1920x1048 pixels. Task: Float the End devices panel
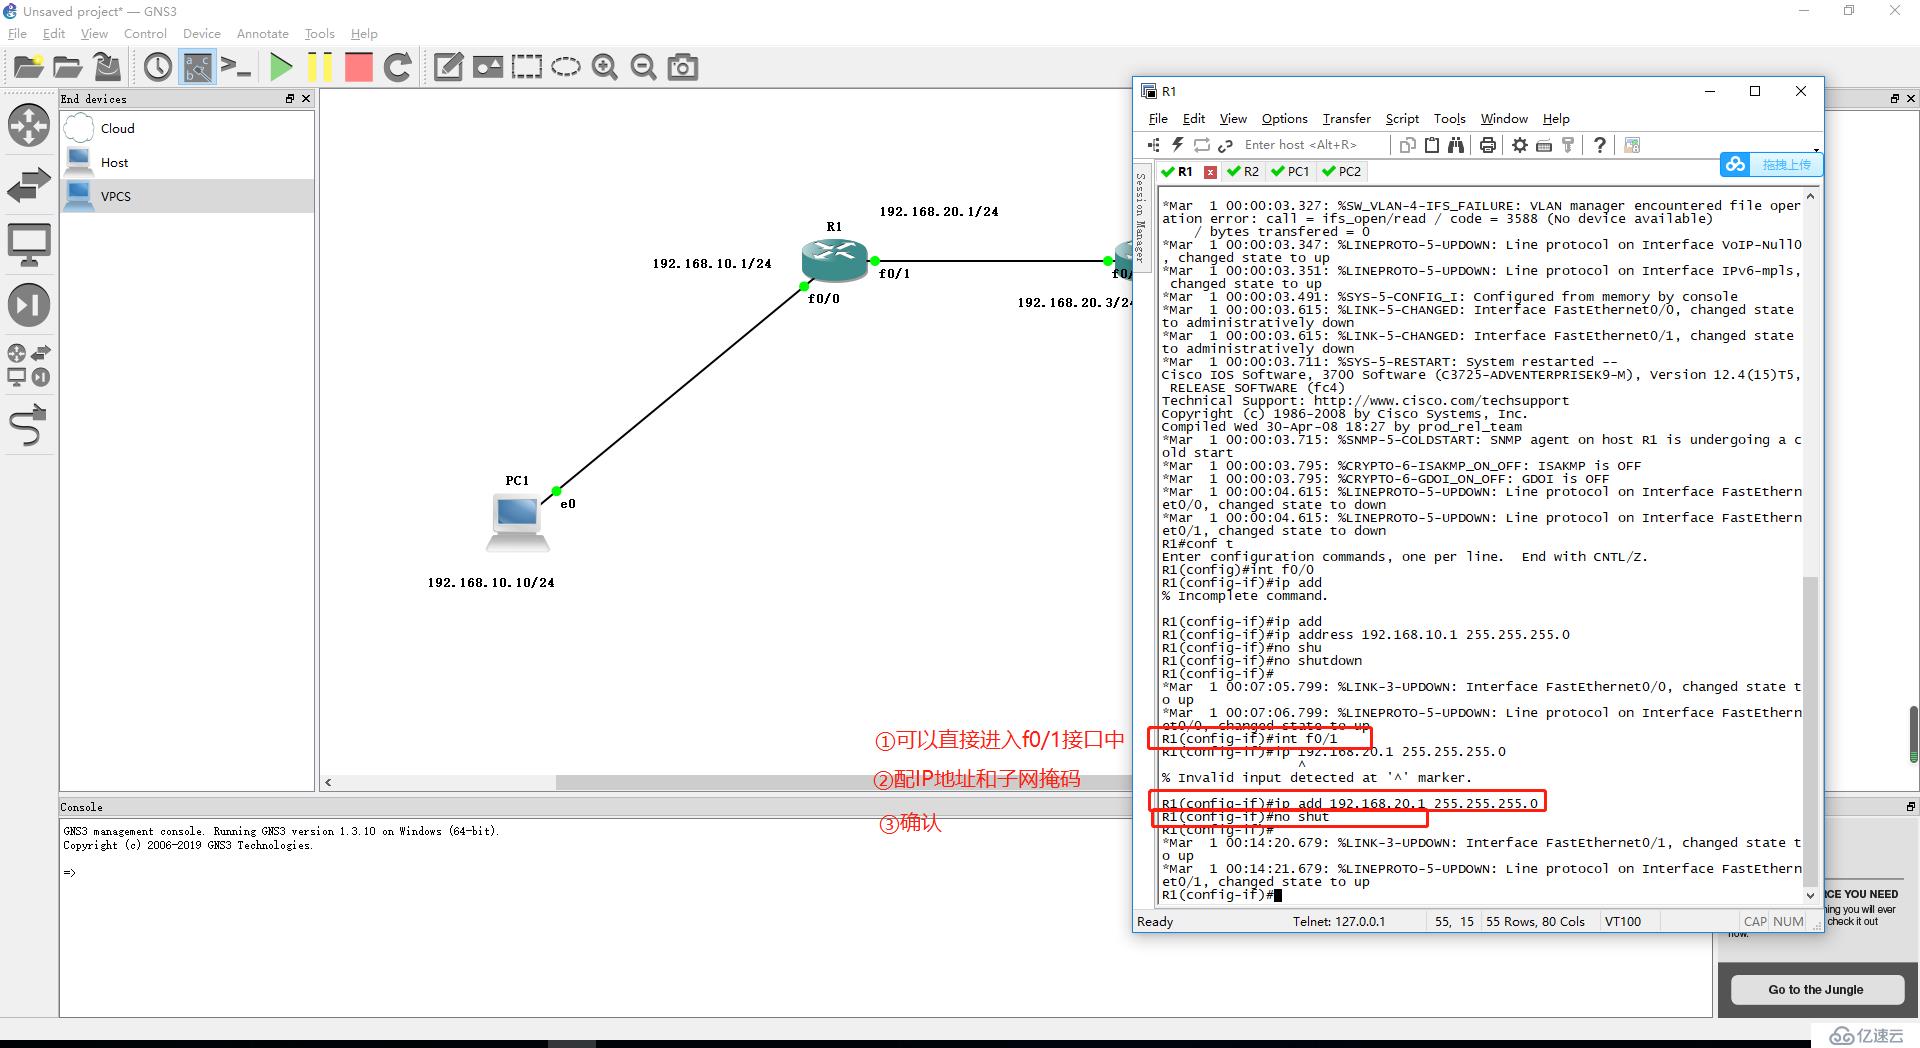pyautogui.click(x=290, y=98)
